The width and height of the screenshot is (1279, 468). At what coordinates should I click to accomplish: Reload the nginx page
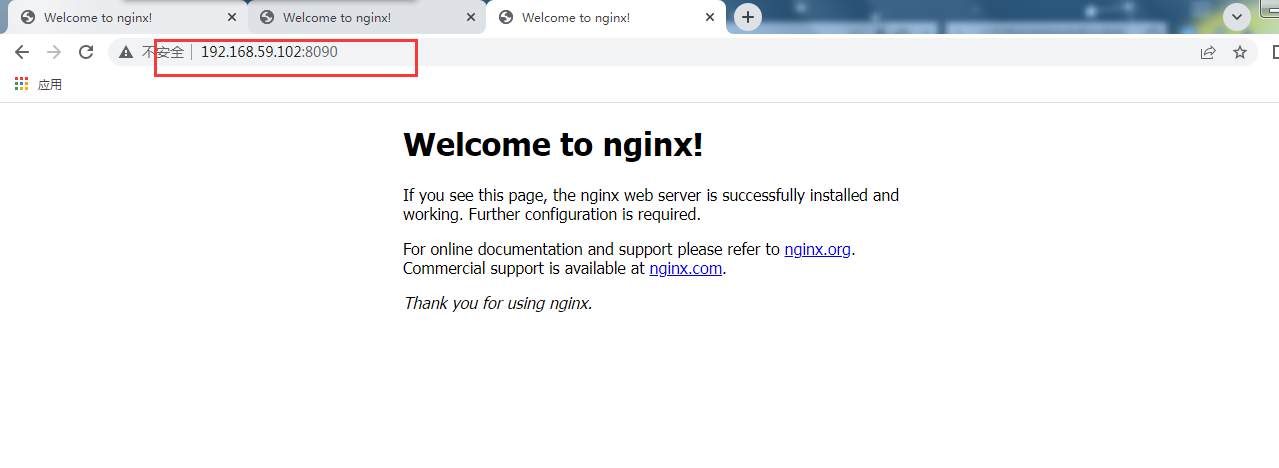pyautogui.click(x=86, y=52)
